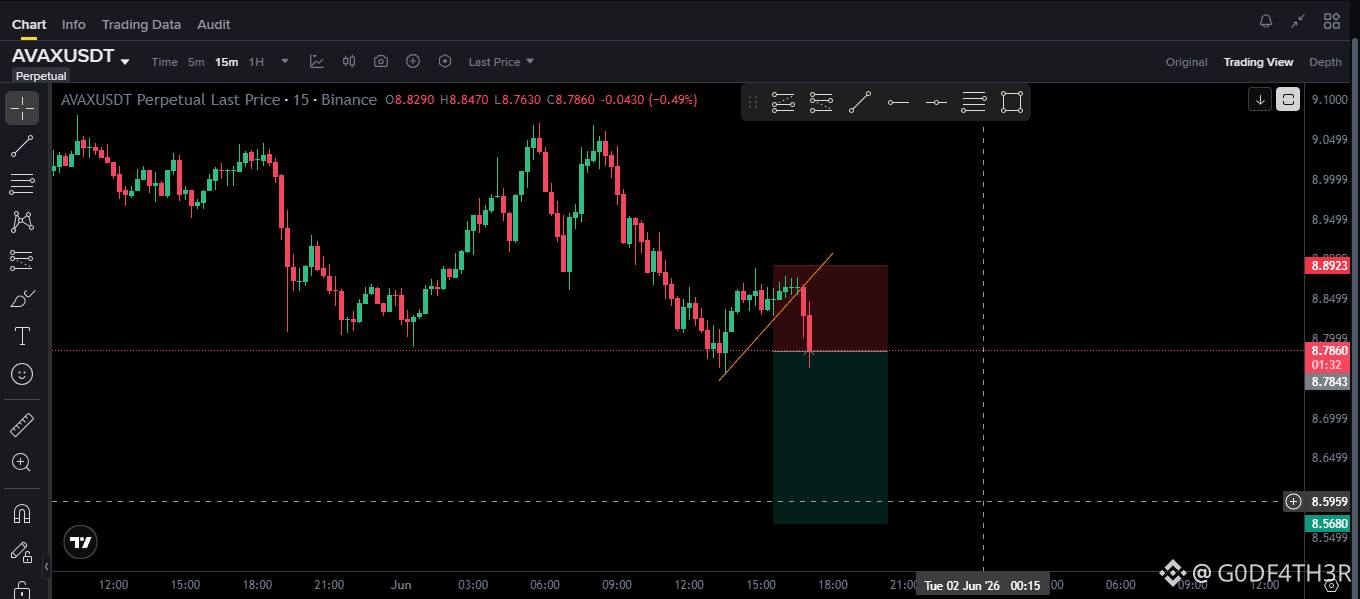Open the emoji/icons tool
The height and width of the screenshot is (599, 1360).
tap(22, 374)
